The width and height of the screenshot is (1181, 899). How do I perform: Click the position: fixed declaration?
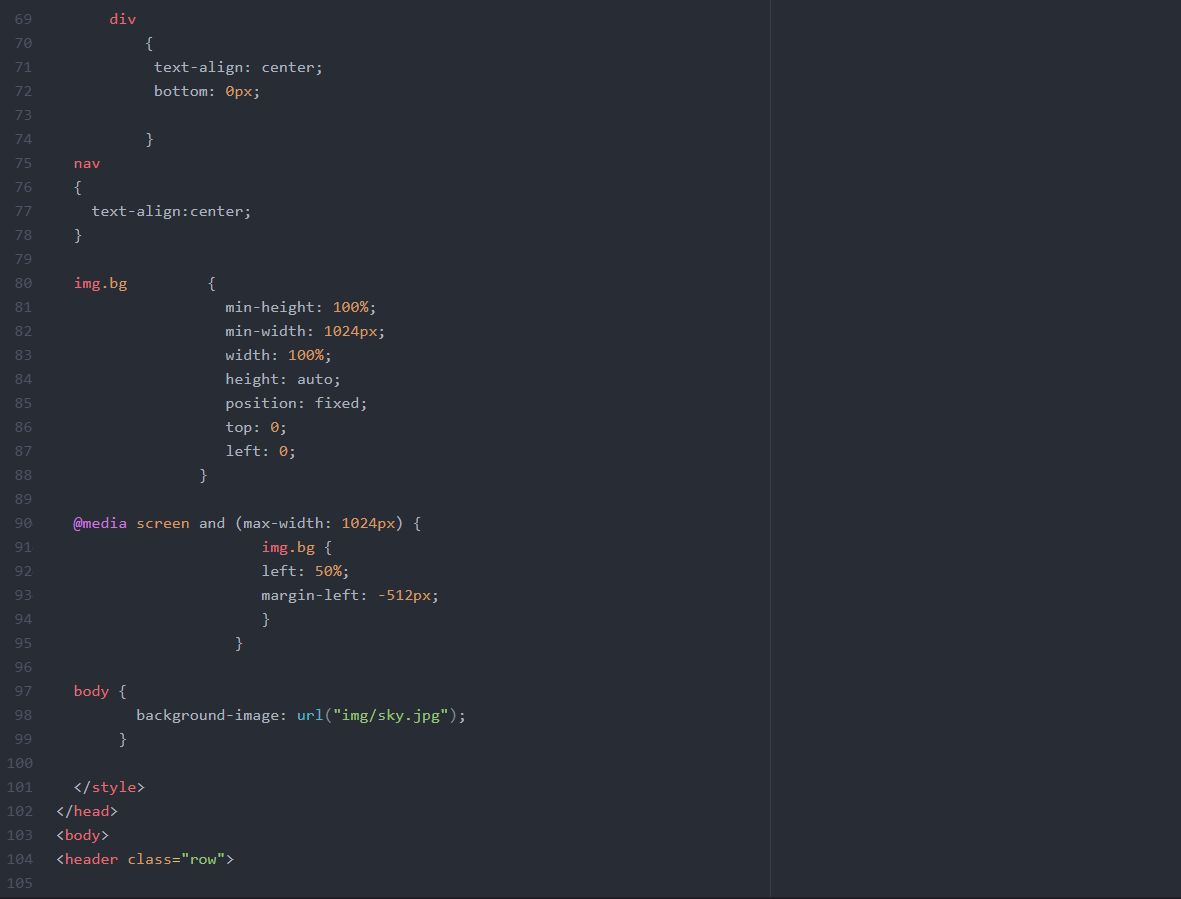[x=294, y=402]
